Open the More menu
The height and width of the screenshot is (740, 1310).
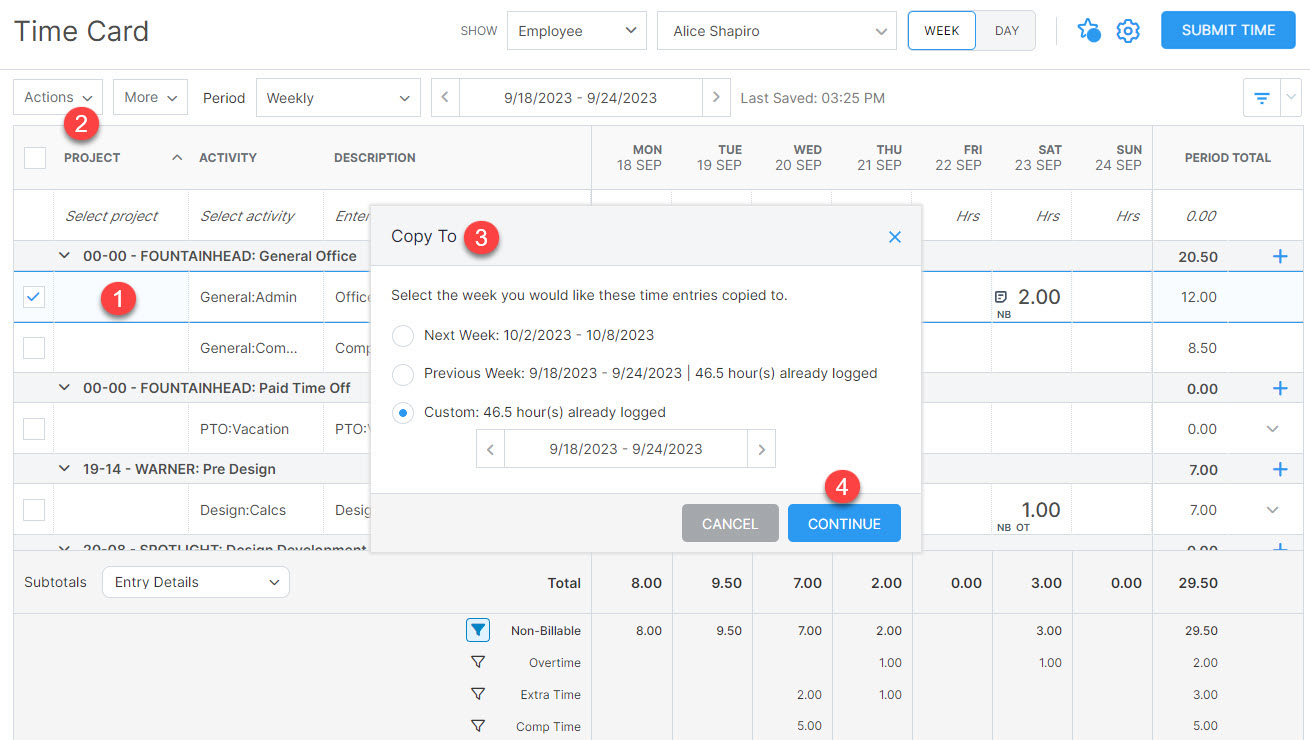tap(149, 97)
